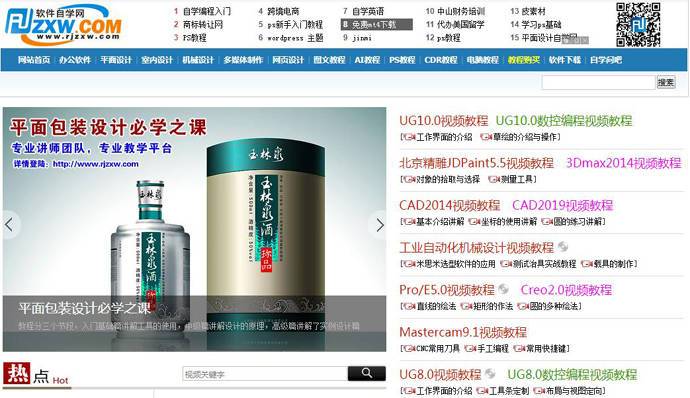Screen dimensions: 690x398
Task: Open 自学问吧 in the navigation bar
Action: pos(606,60)
